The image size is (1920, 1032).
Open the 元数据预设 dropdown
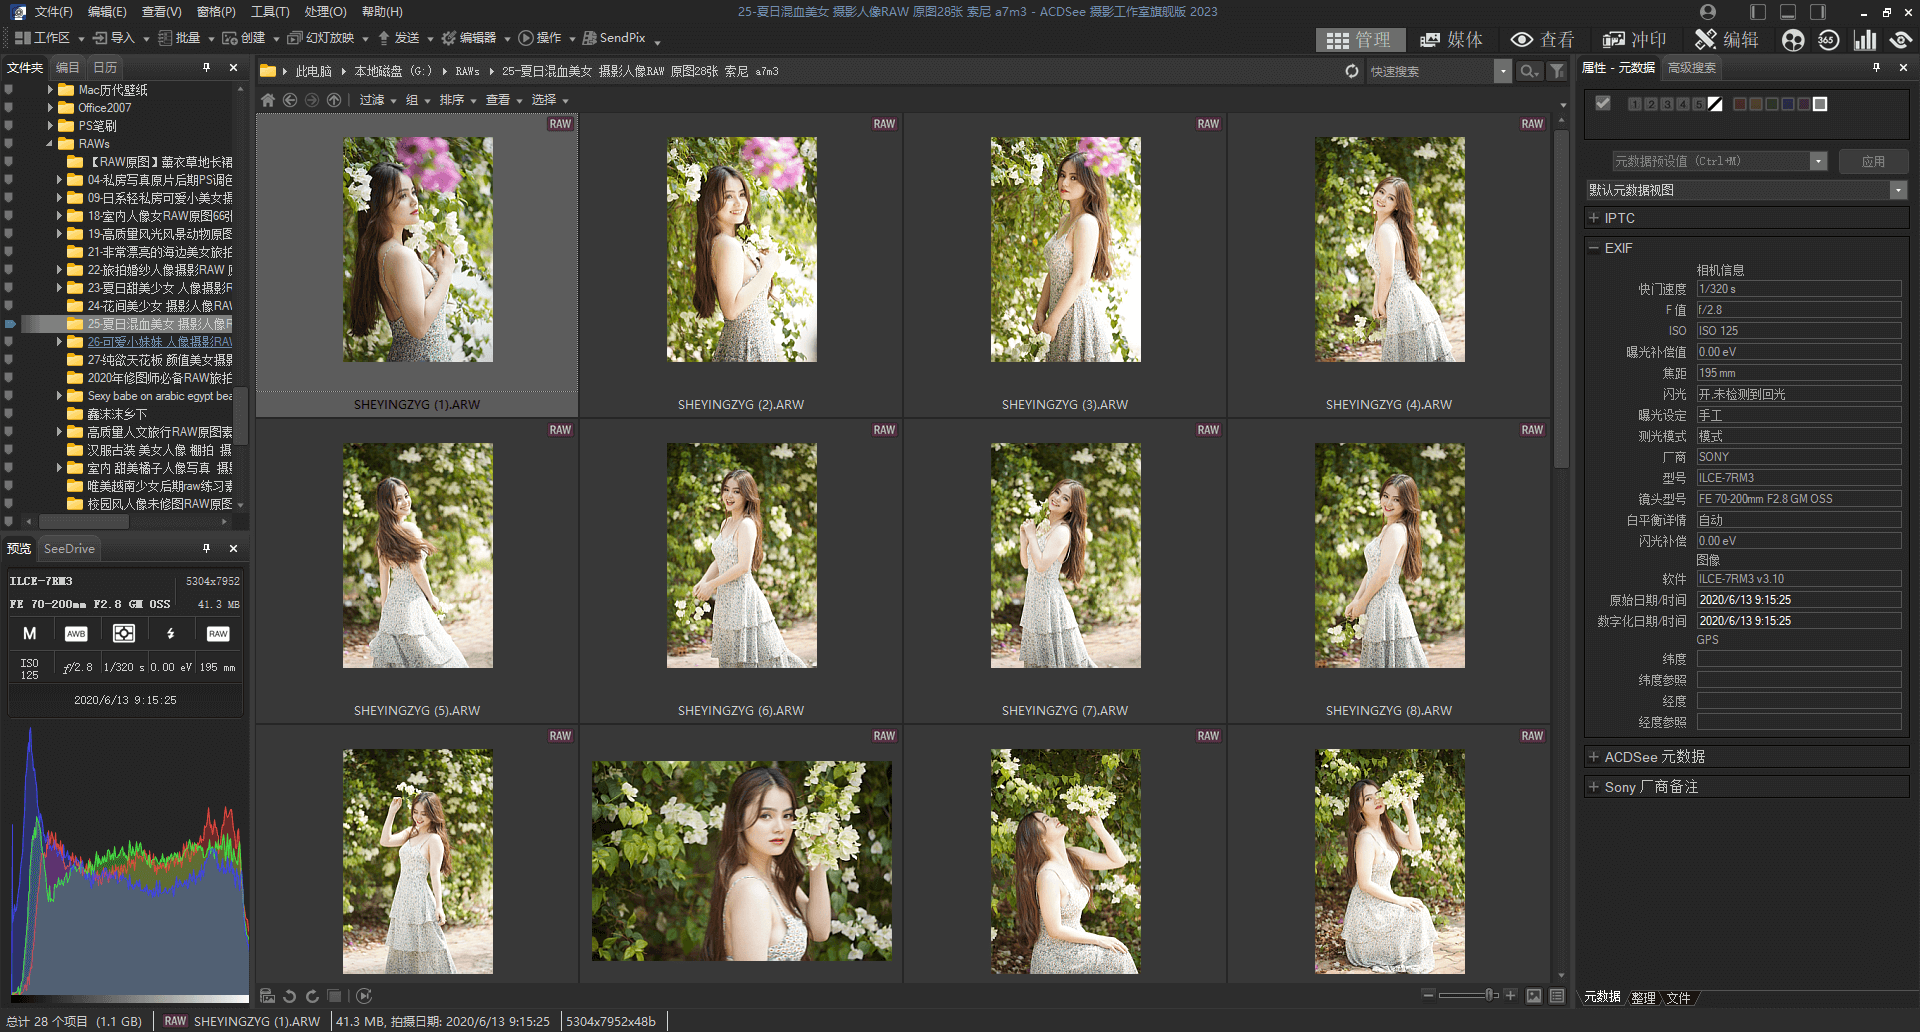tap(1818, 161)
